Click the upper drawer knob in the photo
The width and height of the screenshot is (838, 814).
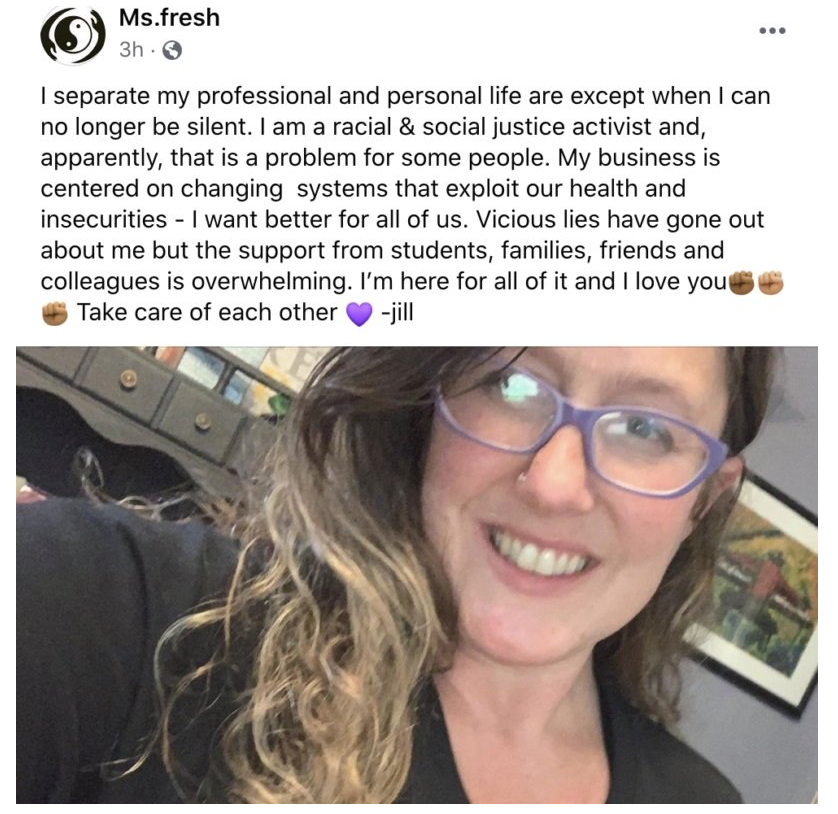(x=128, y=378)
